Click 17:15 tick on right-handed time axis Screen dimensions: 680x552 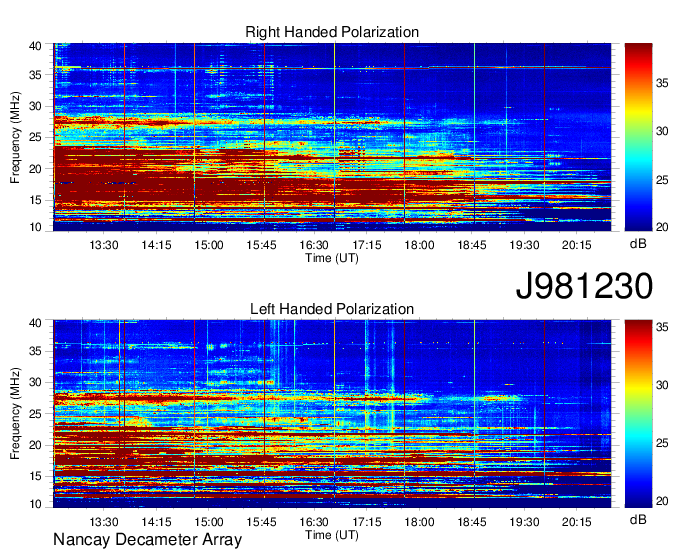367,245
